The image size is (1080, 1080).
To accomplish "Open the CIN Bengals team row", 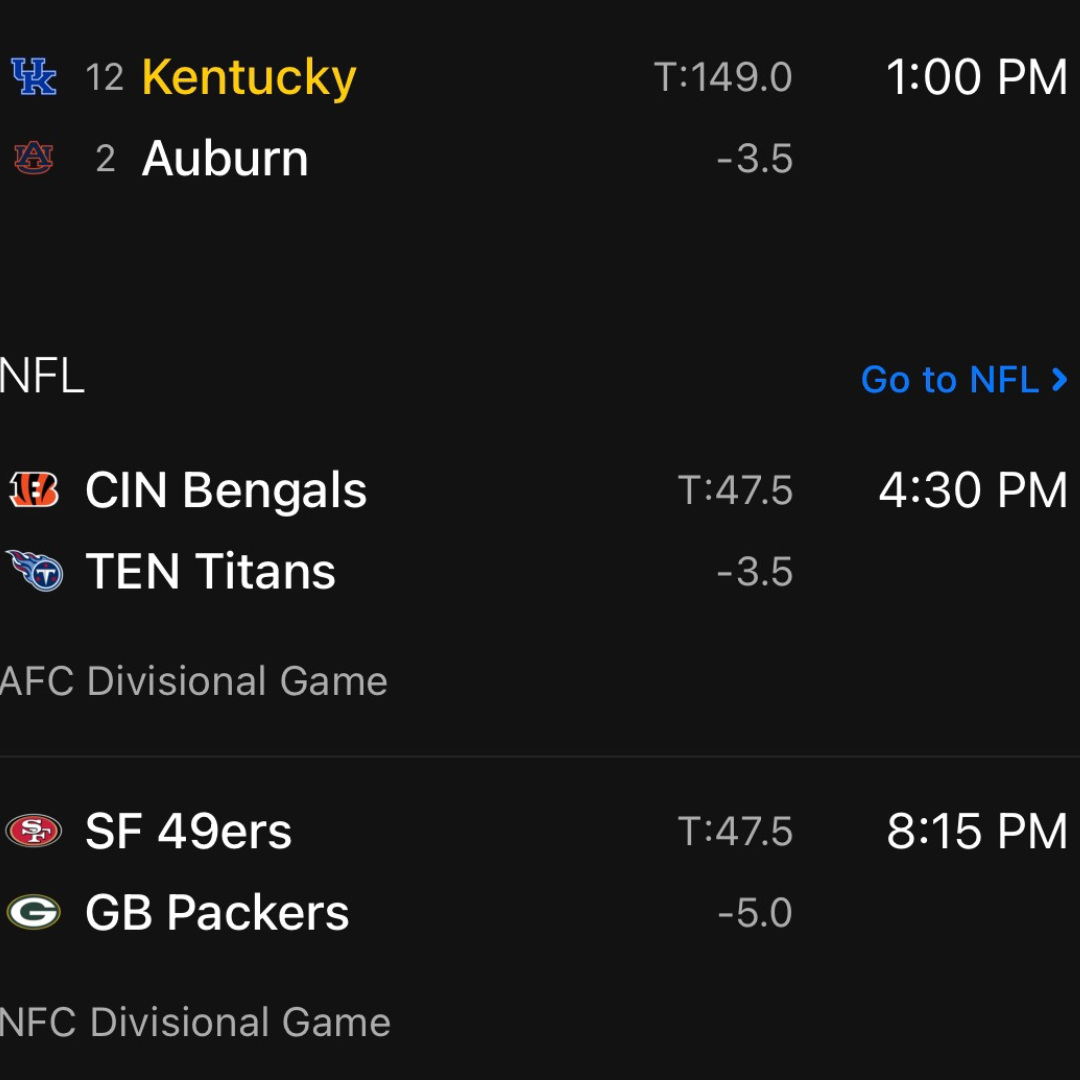I will coord(226,490).
